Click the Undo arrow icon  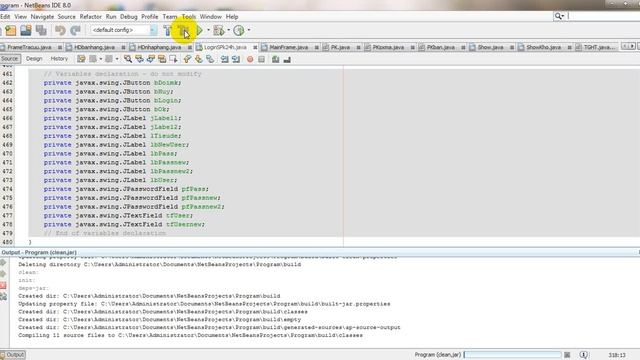point(60,30)
